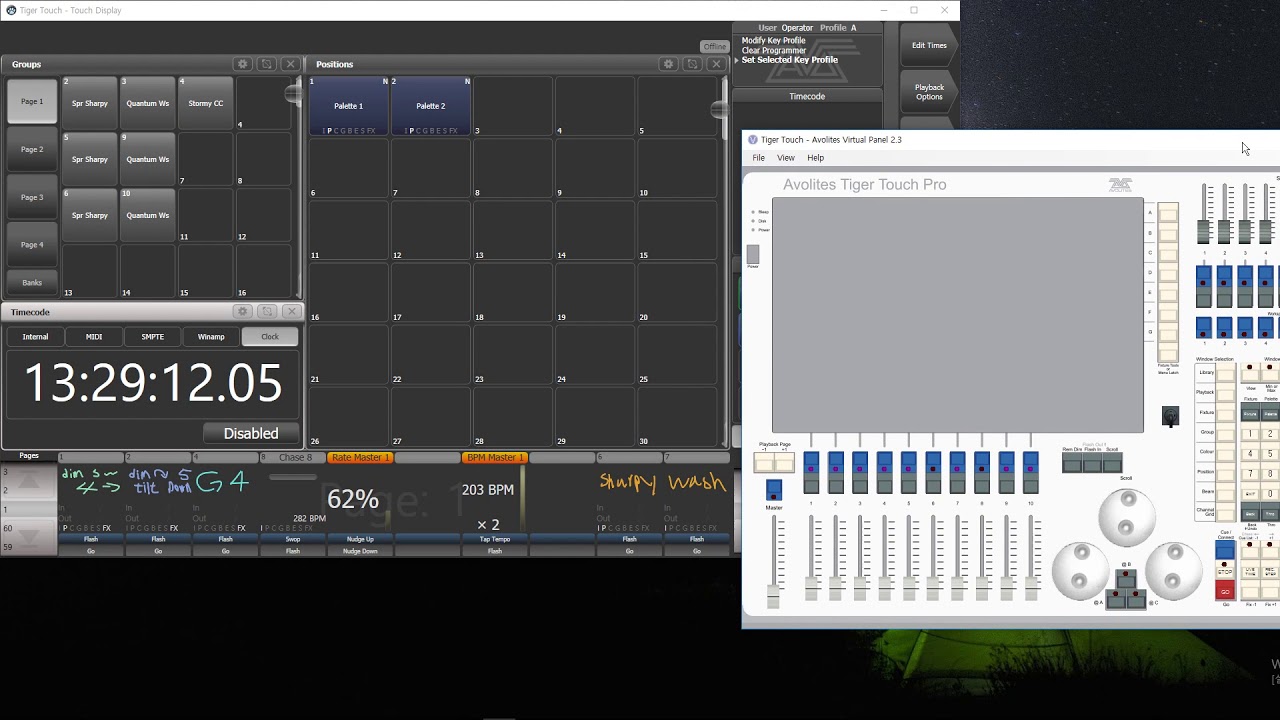The height and width of the screenshot is (720, 1280).
Task: Switch Groups to Page 1
Action: pos(32,102)
